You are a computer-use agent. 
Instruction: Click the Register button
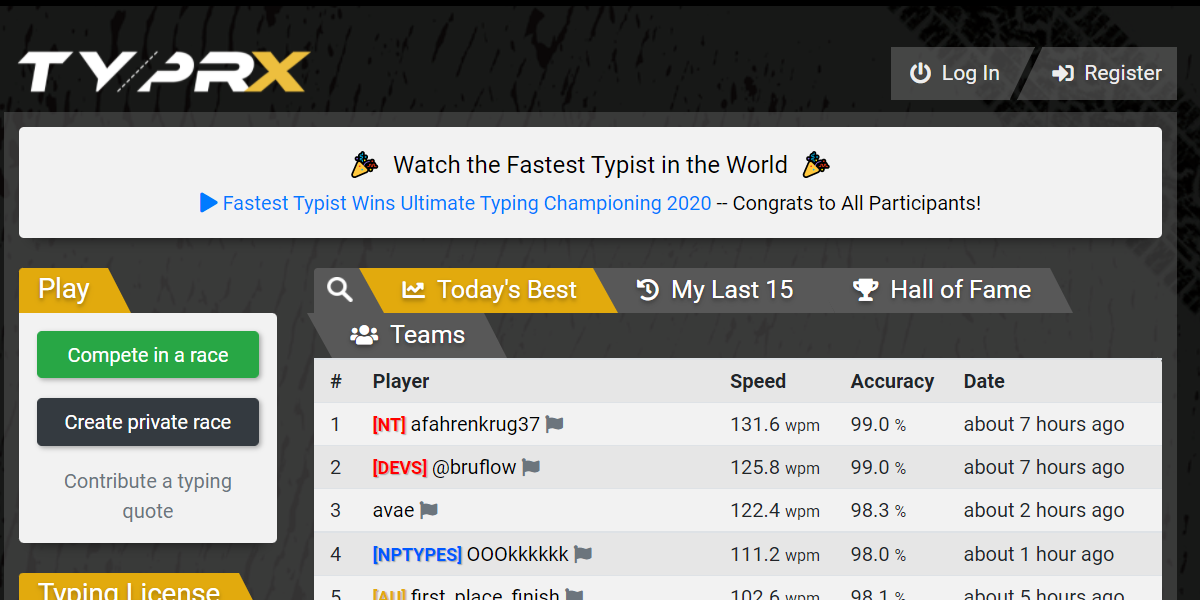[x=1107, y=73]
